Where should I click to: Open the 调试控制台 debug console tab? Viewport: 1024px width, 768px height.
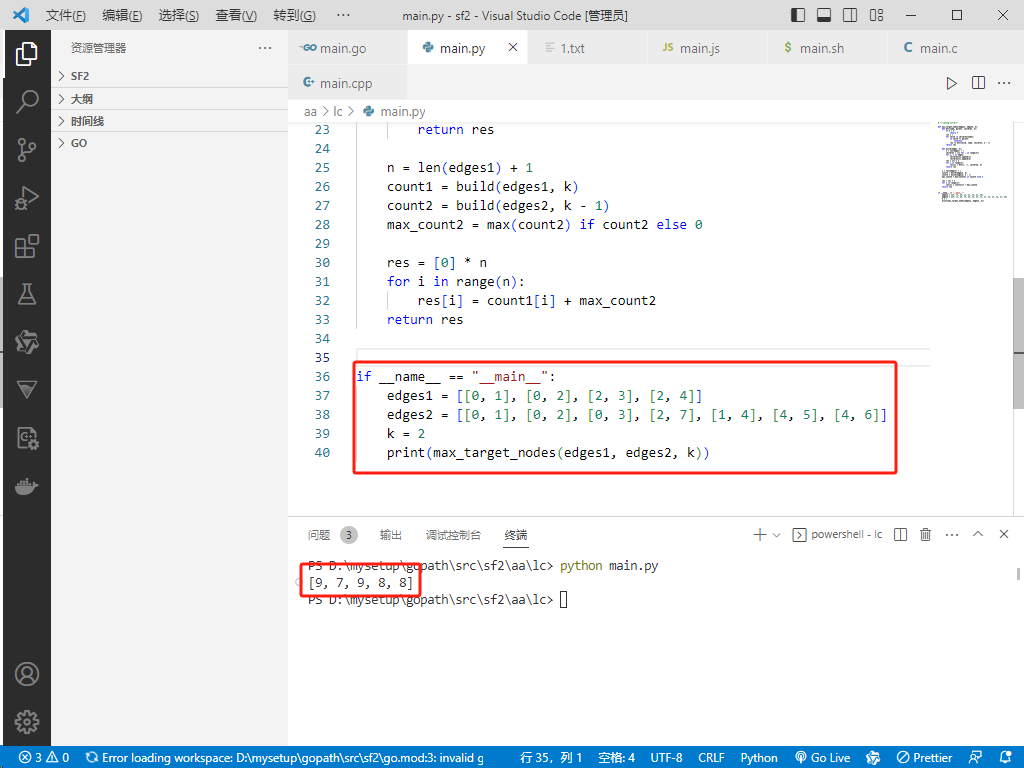(x=453, y=536)
